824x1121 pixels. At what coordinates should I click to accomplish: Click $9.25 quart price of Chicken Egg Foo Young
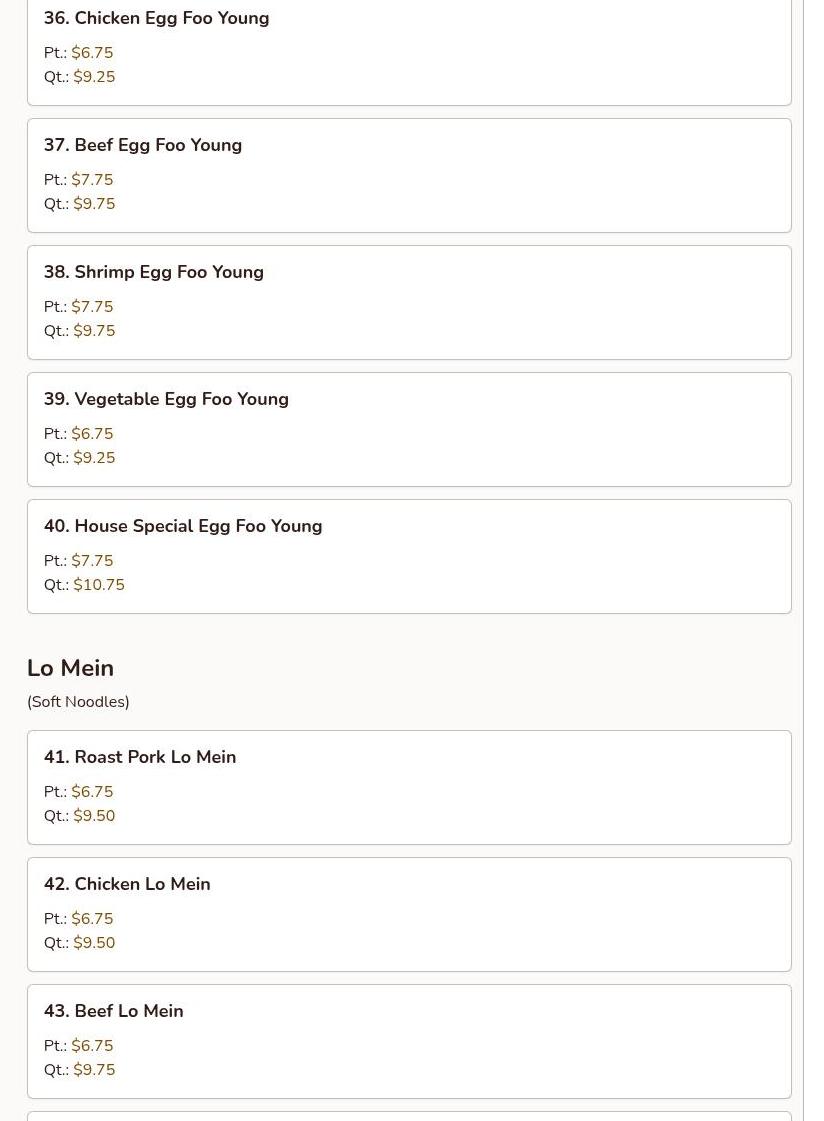tap(94, 76)
